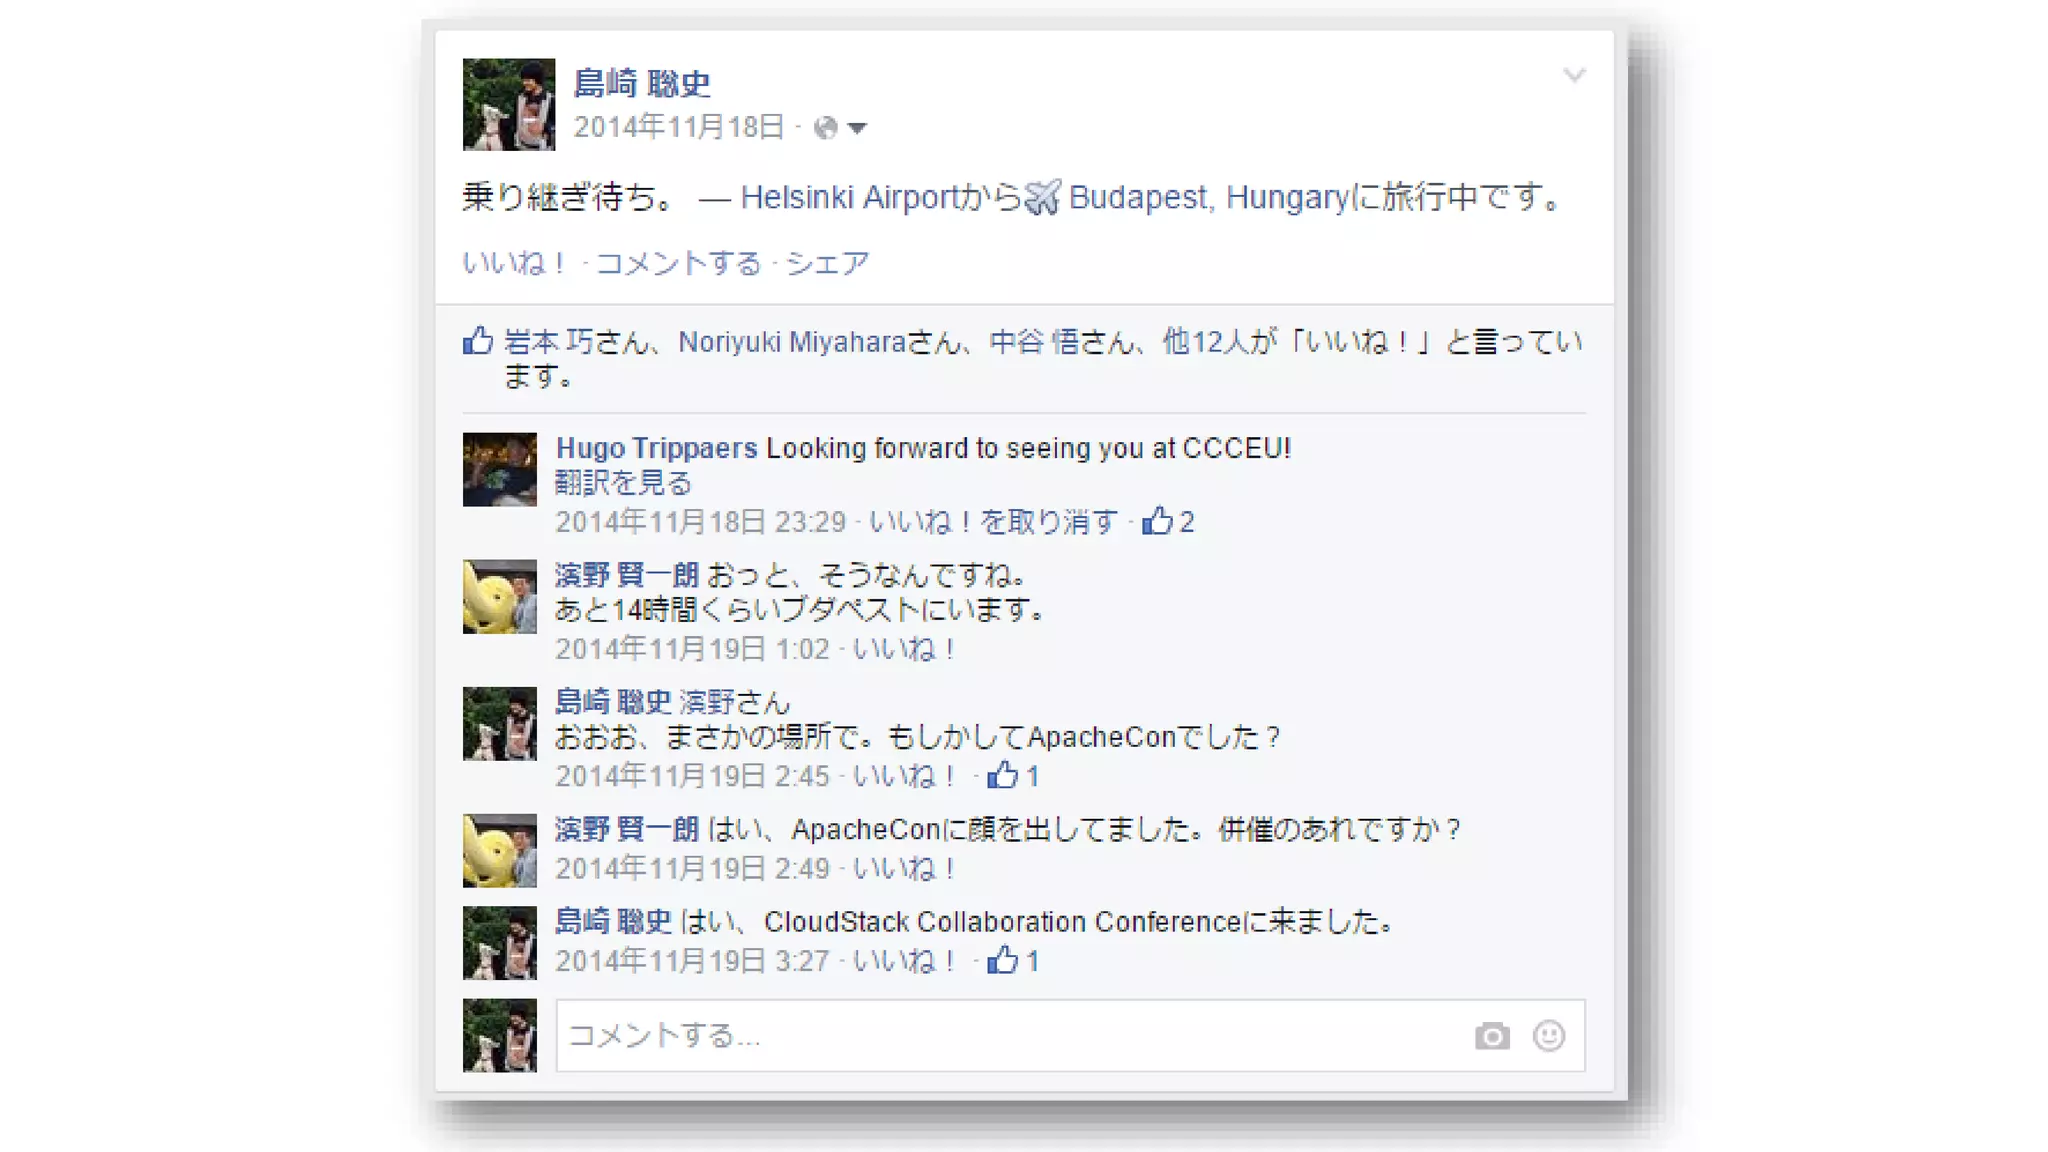Click the airplane icon before Budapest

point(1042,197)
